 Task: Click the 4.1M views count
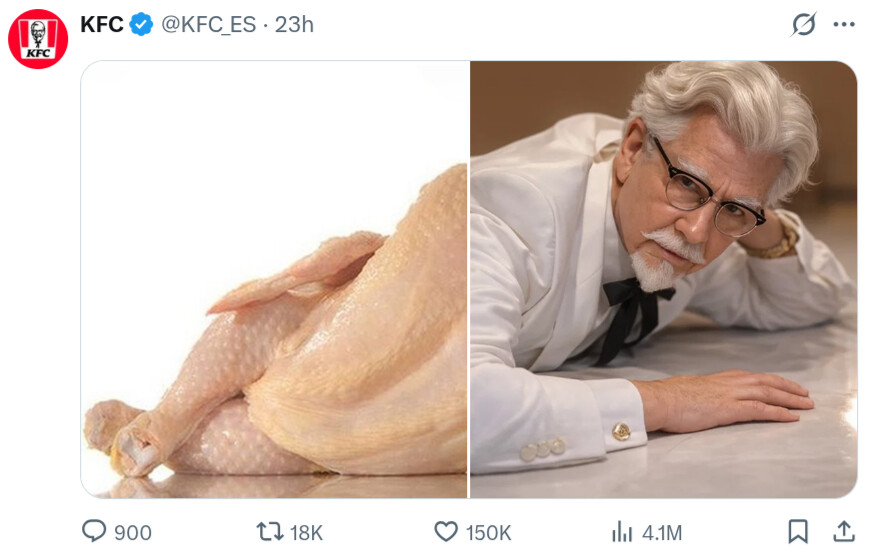pos(662,532)
